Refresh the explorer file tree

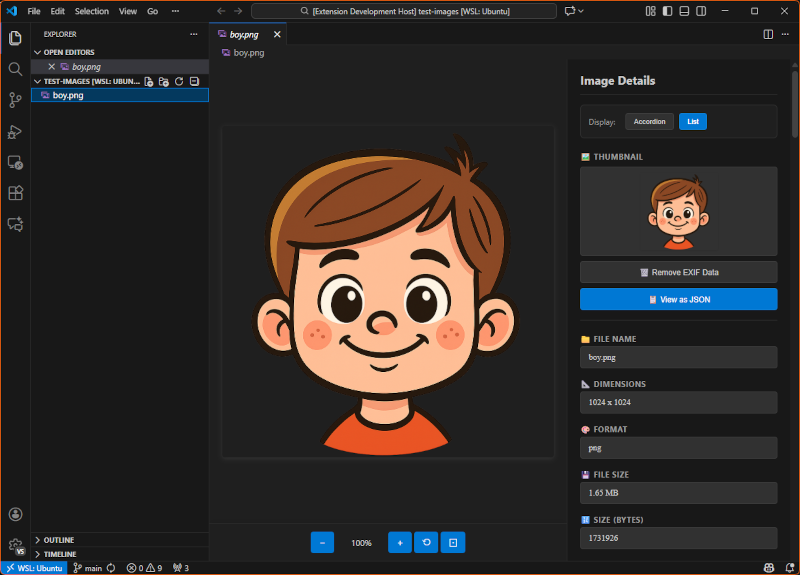(x=179, y=81)
